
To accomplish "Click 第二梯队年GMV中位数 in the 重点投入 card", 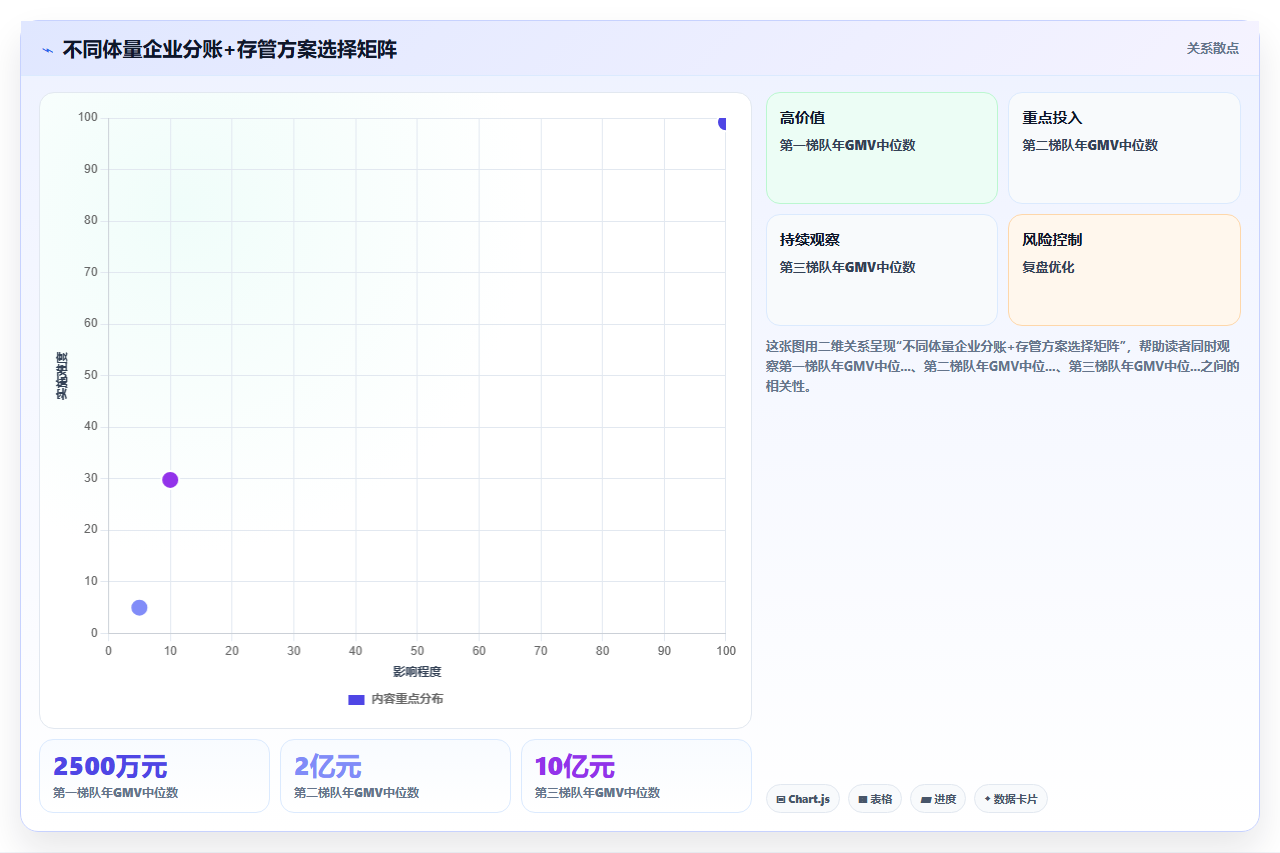I will pyautogui.click(x=1090, y=145).
